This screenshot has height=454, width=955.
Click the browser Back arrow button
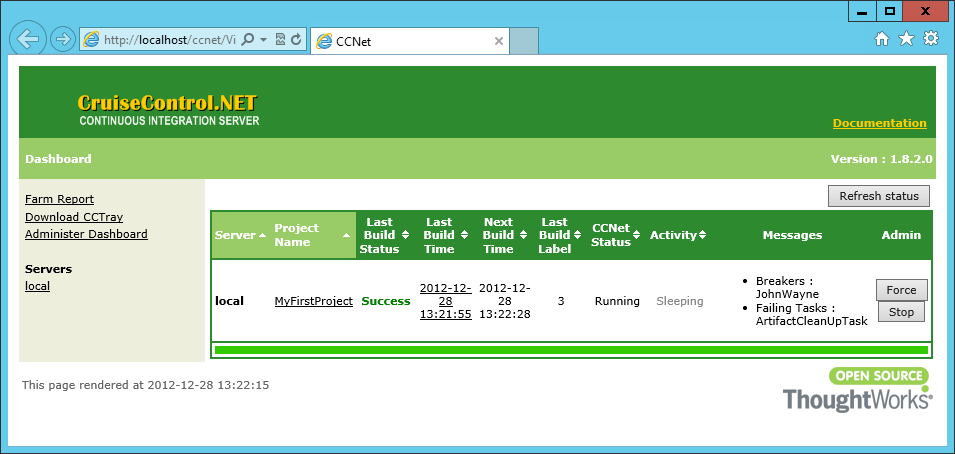[x=28, y=39]
